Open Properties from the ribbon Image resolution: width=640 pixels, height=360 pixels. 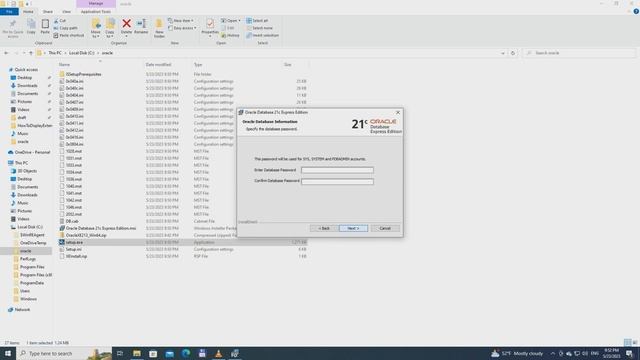tap(210, 28)
